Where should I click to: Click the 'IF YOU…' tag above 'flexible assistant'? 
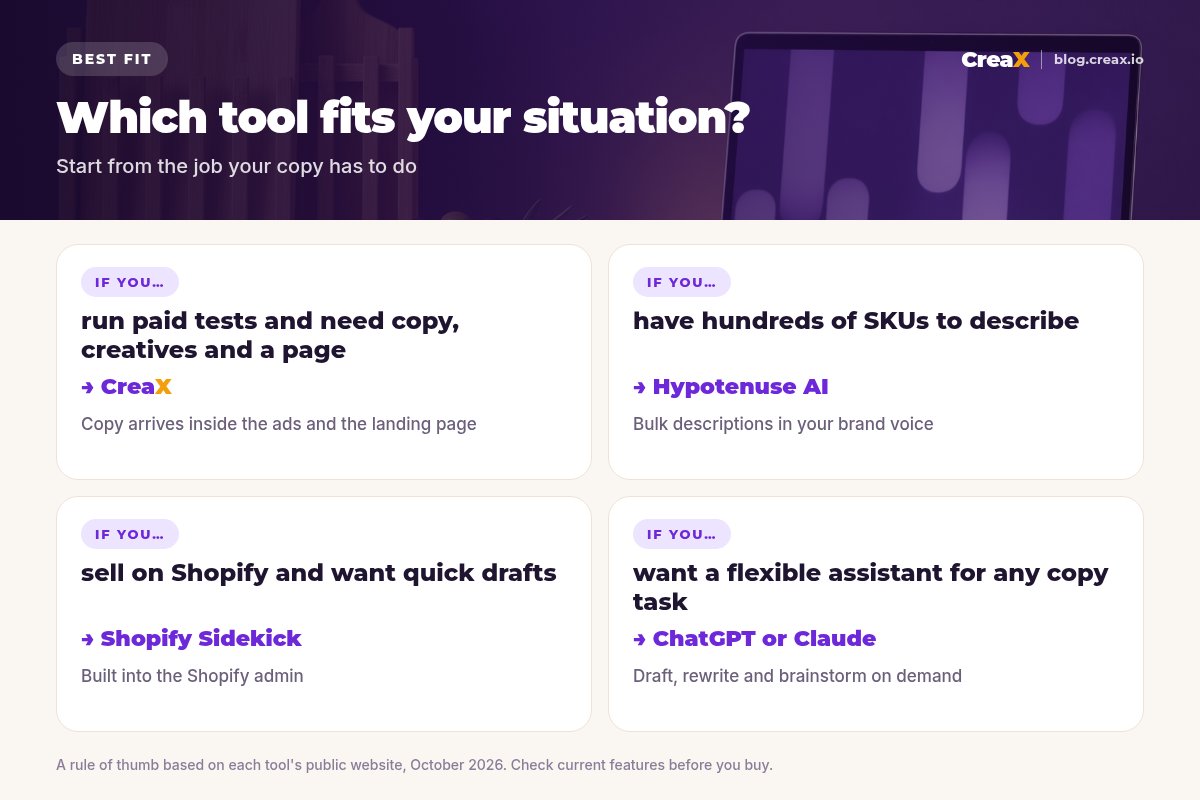pos(682,534)
